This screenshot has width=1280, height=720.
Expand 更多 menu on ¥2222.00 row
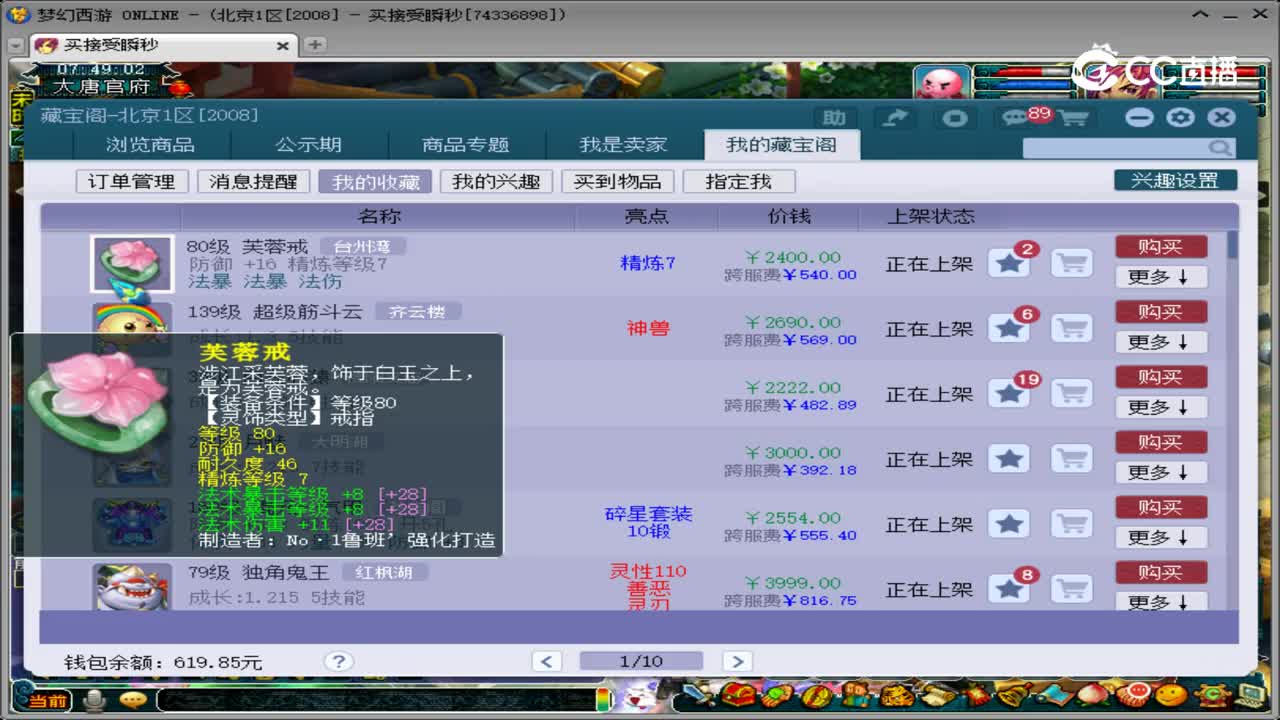(x=1161, y=407)
